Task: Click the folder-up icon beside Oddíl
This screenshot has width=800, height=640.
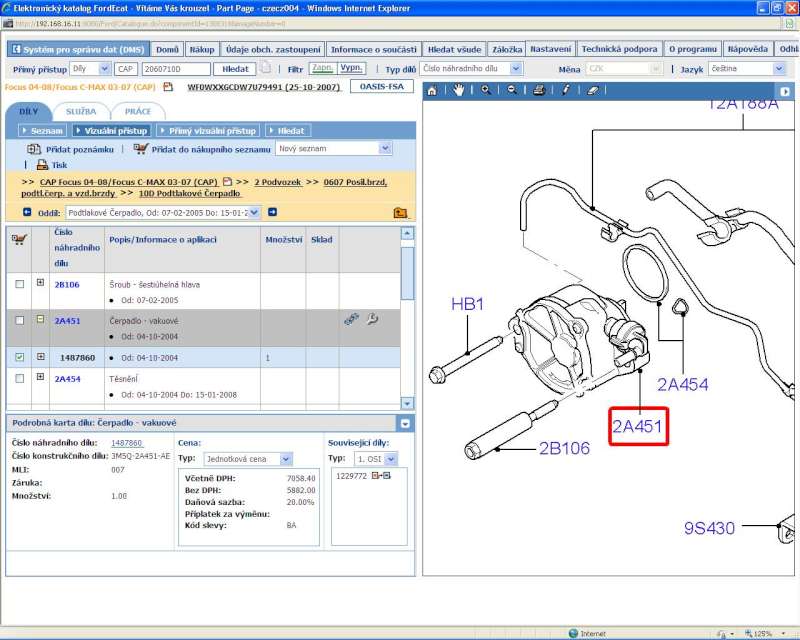Action: (400, 212)
